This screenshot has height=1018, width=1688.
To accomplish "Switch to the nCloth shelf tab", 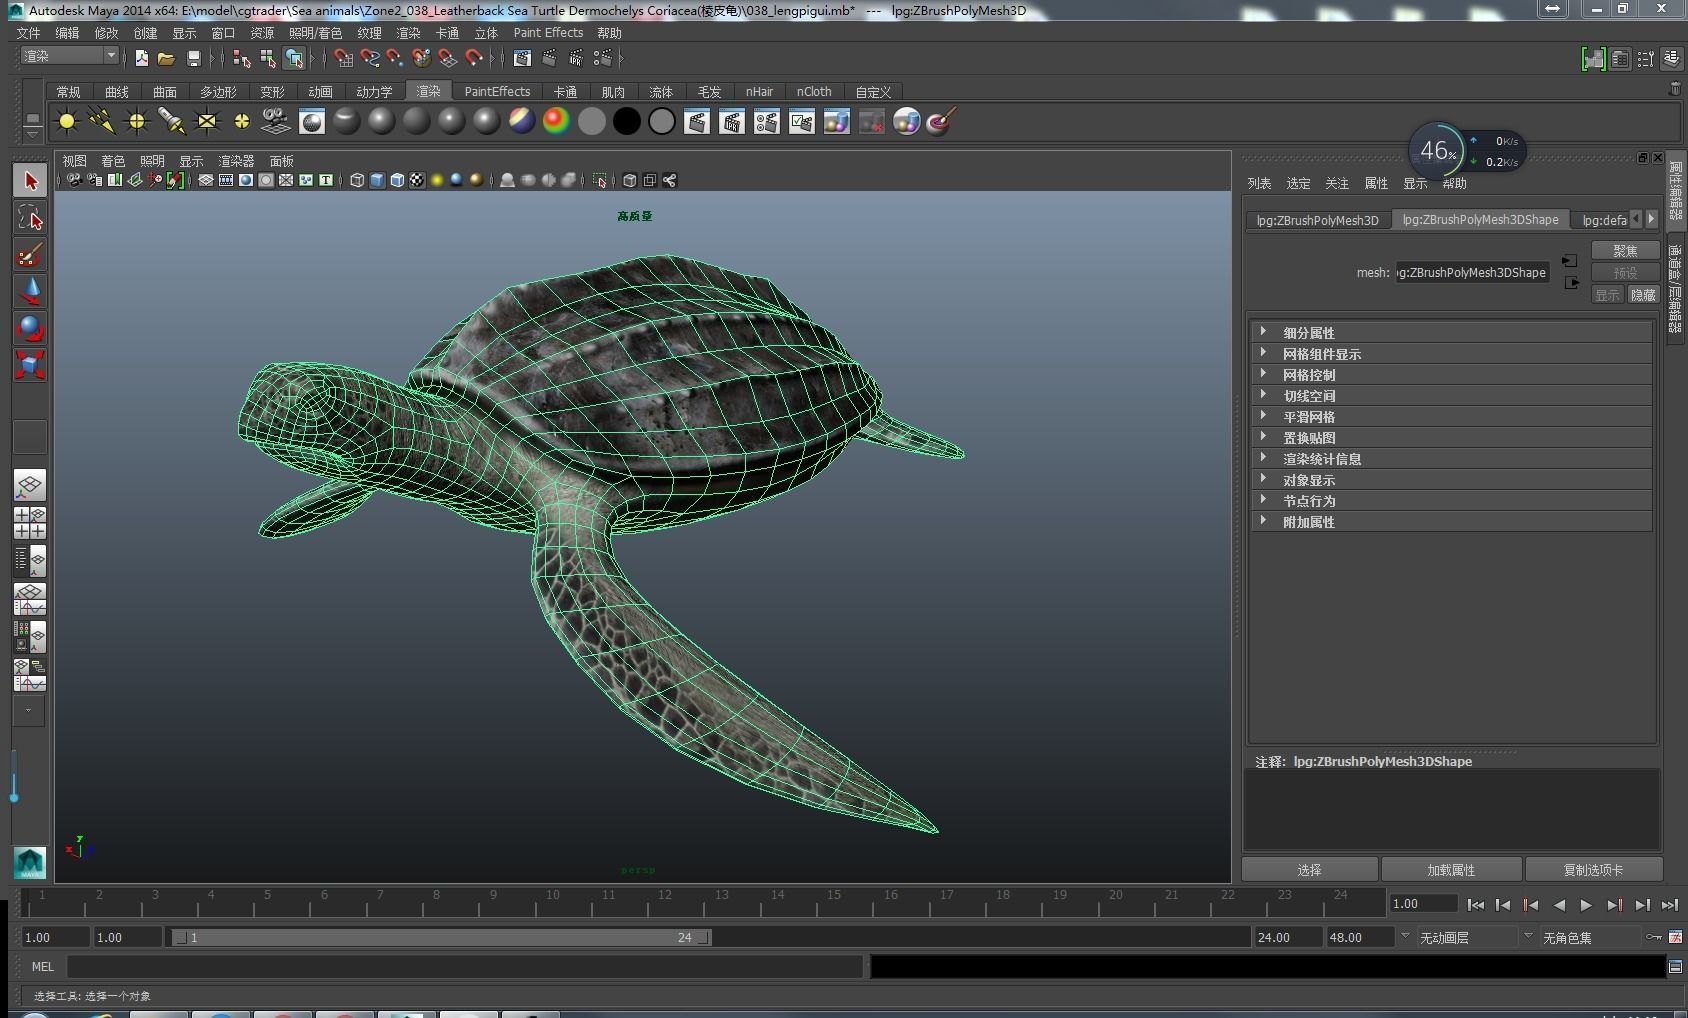I will click(814, 92).
